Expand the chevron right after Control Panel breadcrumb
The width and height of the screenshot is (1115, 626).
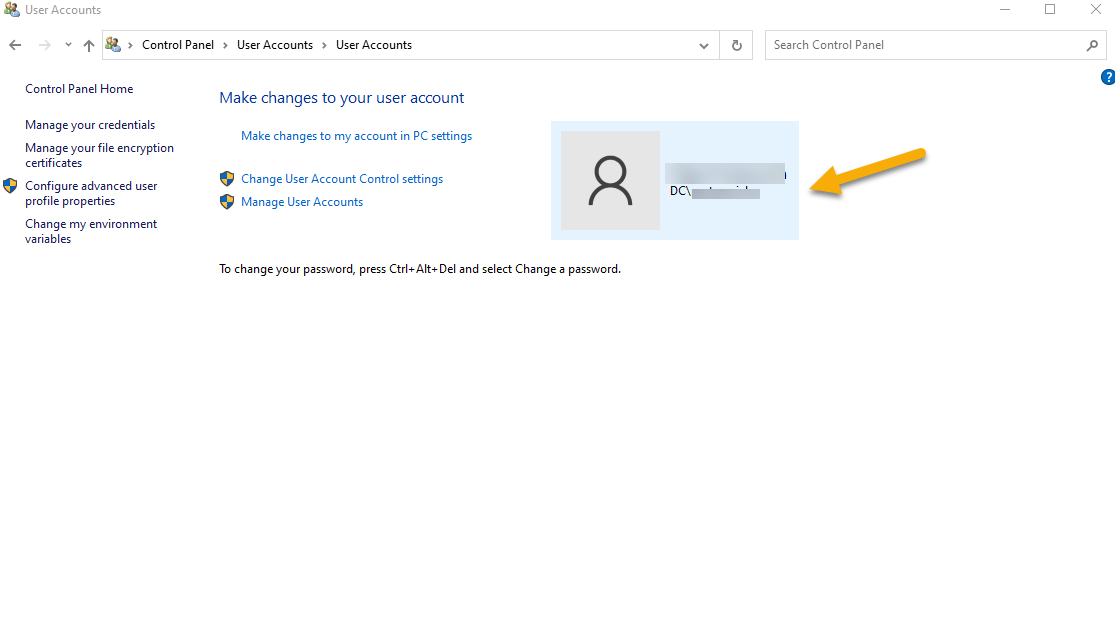coord(225,45)
